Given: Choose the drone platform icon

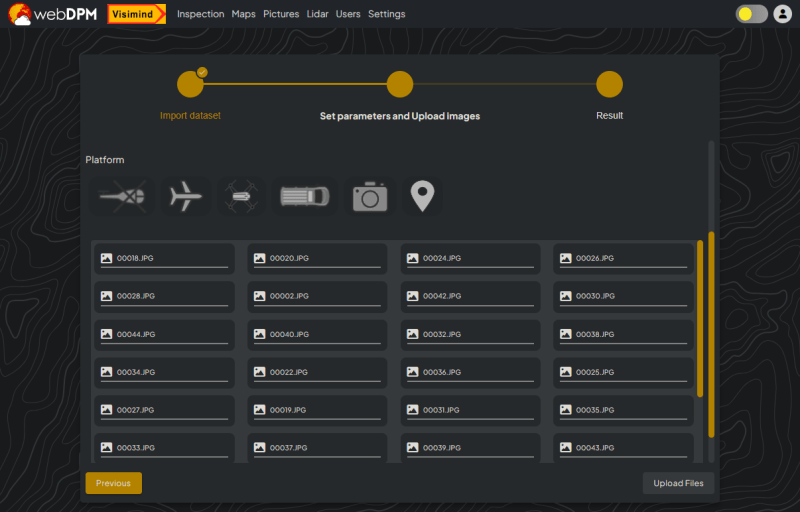Looking at the screenshot, I should 241,196.
